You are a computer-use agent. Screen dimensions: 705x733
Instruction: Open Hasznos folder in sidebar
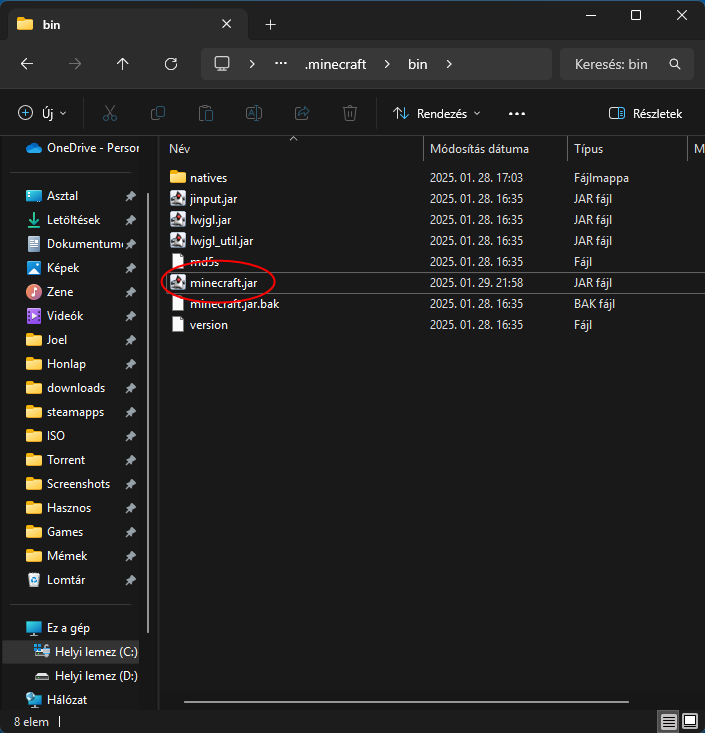pos(58,508)
